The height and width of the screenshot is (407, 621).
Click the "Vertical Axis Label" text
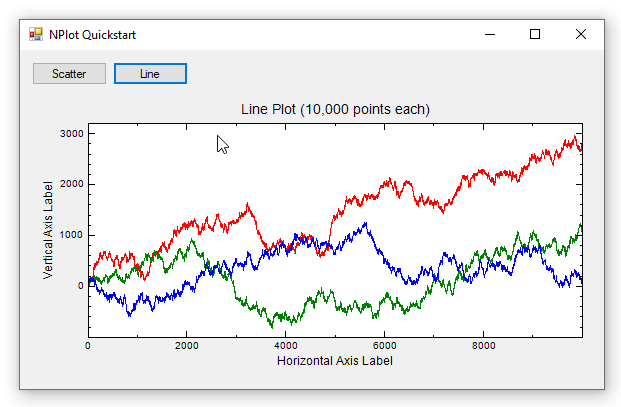(x=48, y=230)
